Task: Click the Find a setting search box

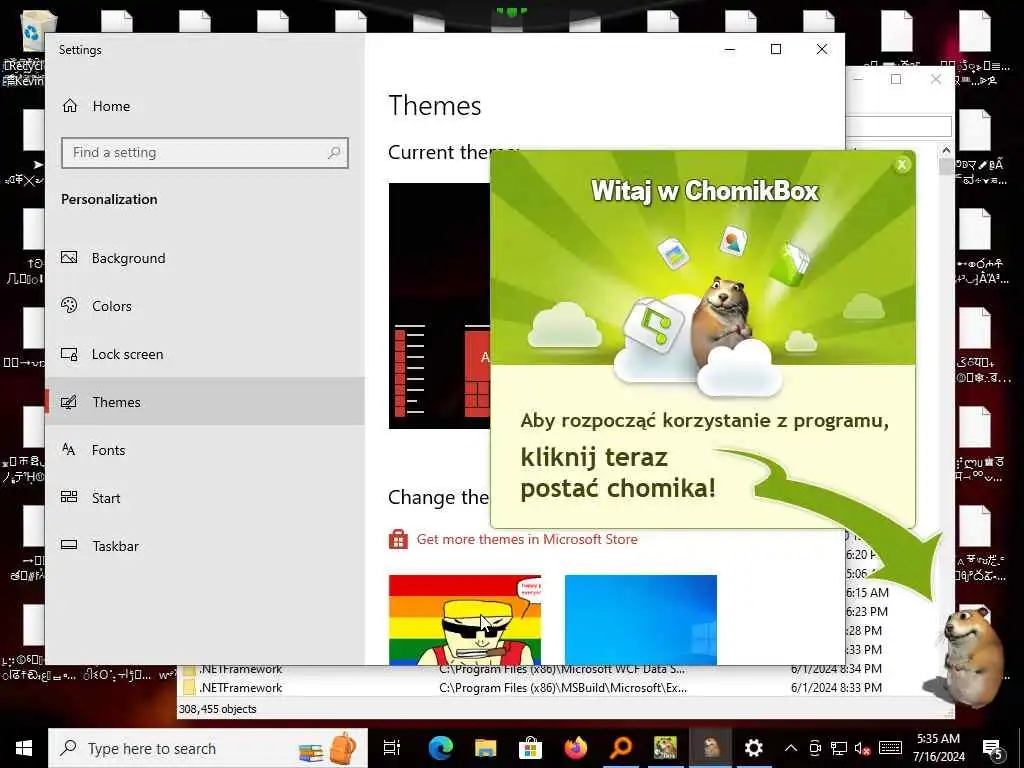Action: [204, 153]
